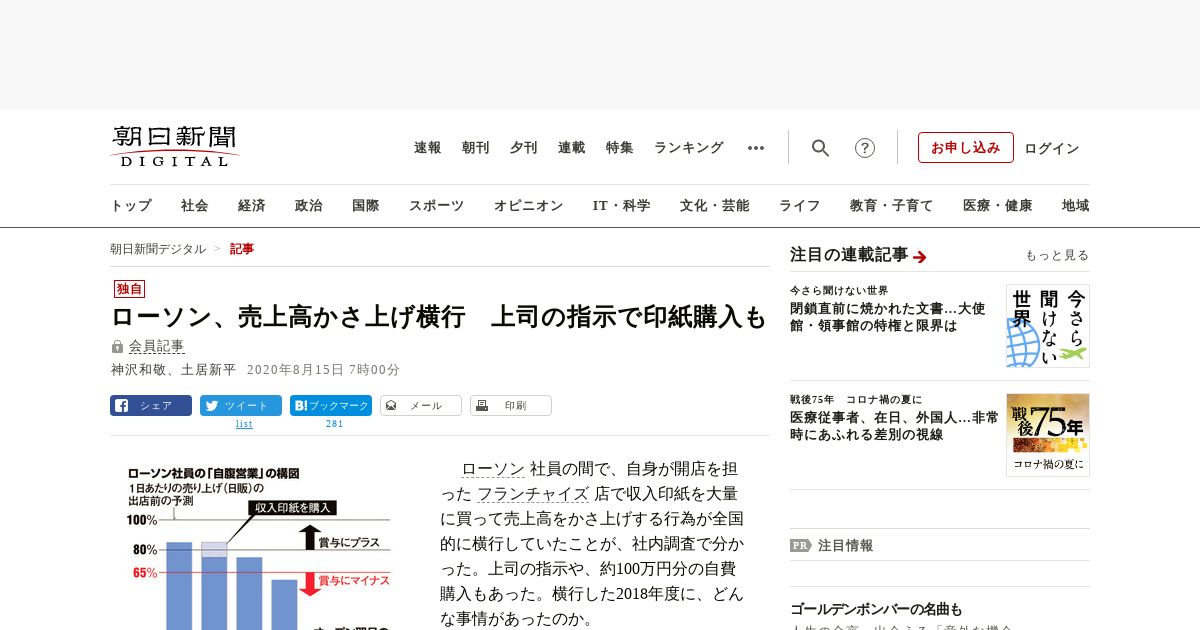Click the 281 bookmark count link
Image resolution: width=1200 pixels, height=630 pixels.
click(x=335, y=424)
